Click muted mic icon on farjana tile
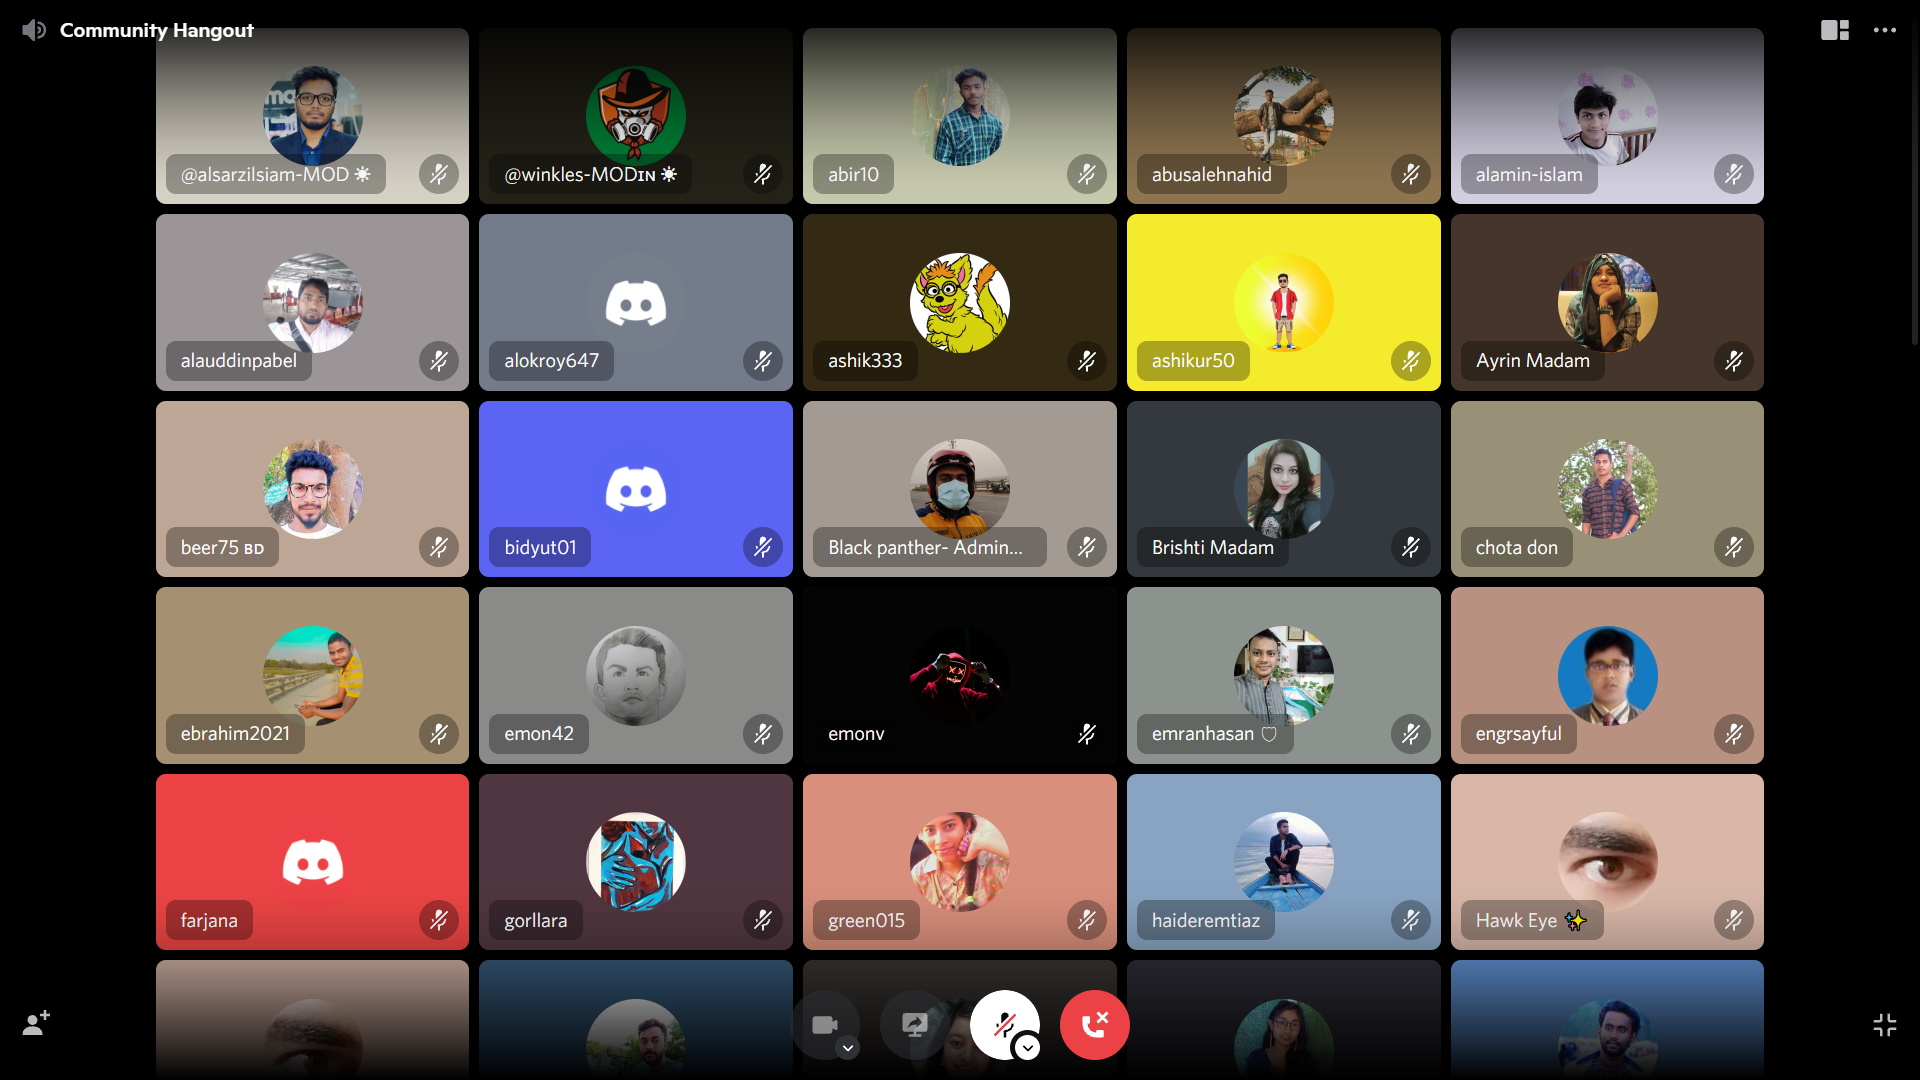This screenshot has height=1080, width=1920. (x=438, y=920)
